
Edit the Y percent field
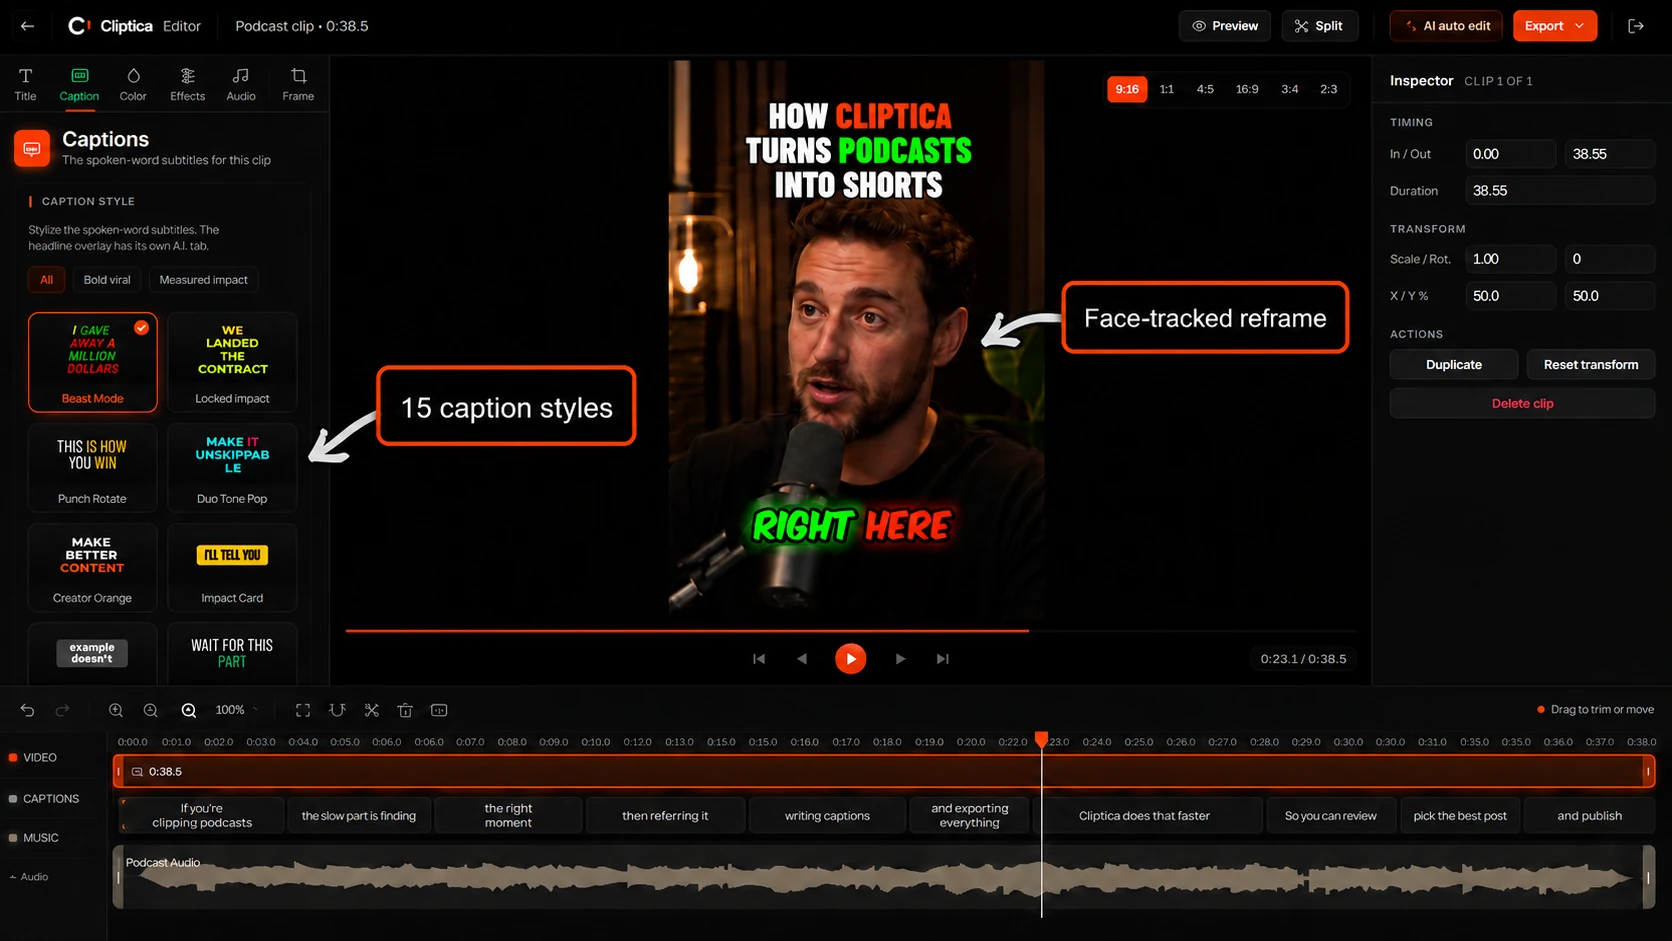pos(1610,296)
